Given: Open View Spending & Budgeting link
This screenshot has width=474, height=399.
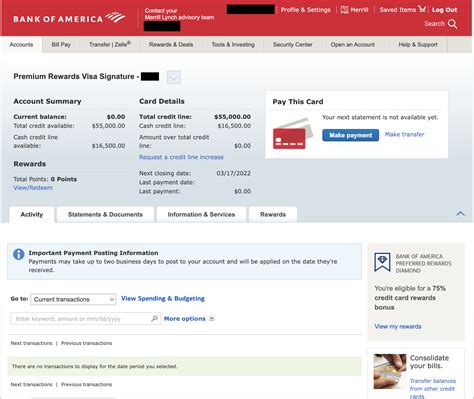Looking at the screenshot, I should (x=163, y=299).
